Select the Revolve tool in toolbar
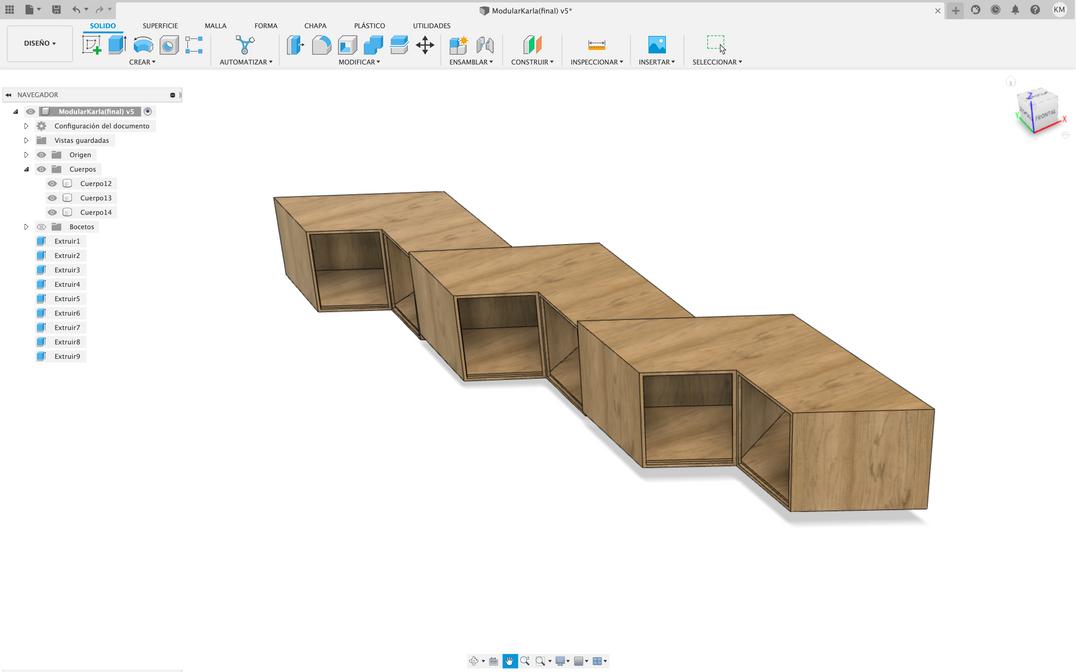The height and width of the screenshot is (672, 1076). pos(143,44)
